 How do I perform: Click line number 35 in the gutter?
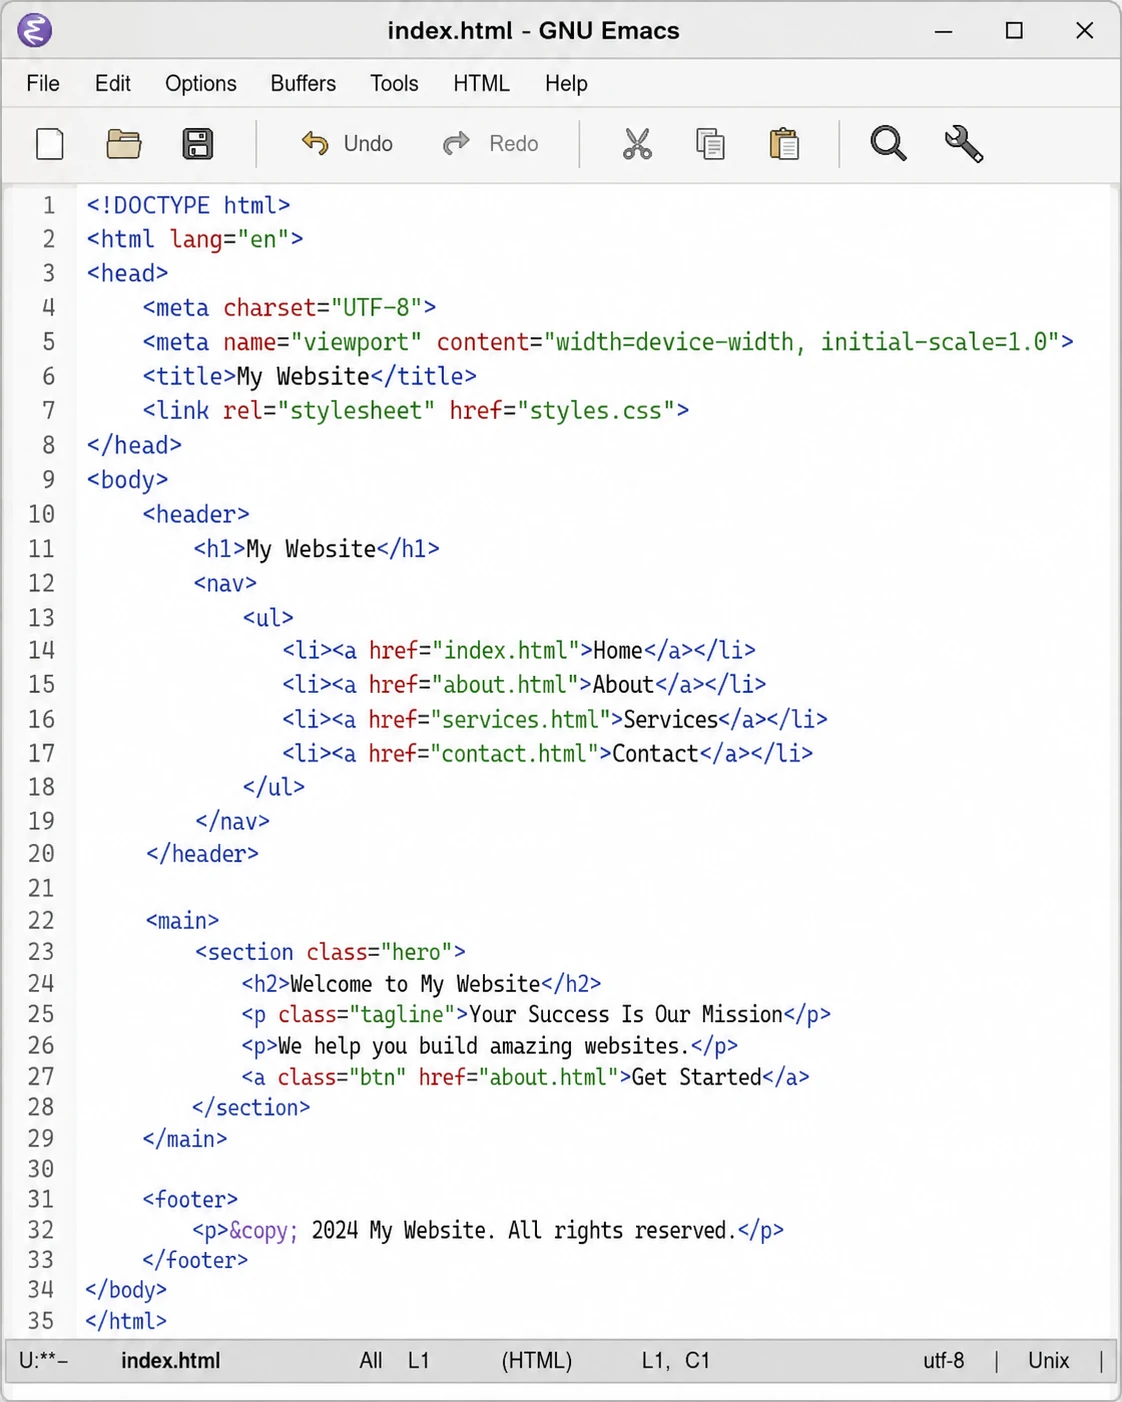[x=41, y=1321]
